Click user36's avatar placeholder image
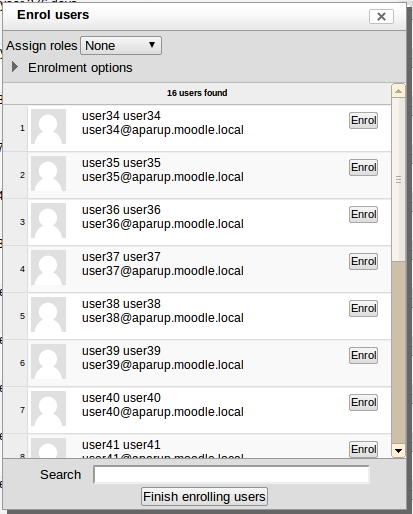Image resolution: width=413 pixels, height=514 pixels. click(x=48, y=220)
